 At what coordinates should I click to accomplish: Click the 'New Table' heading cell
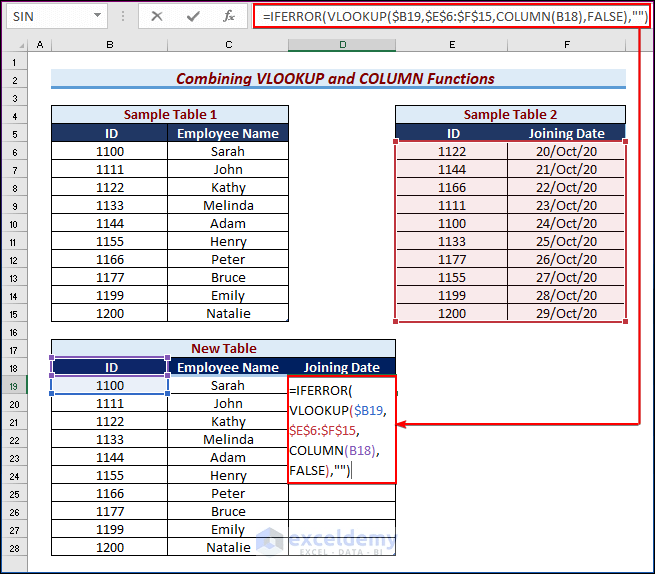pyautogui.click(x=223, y=348)
